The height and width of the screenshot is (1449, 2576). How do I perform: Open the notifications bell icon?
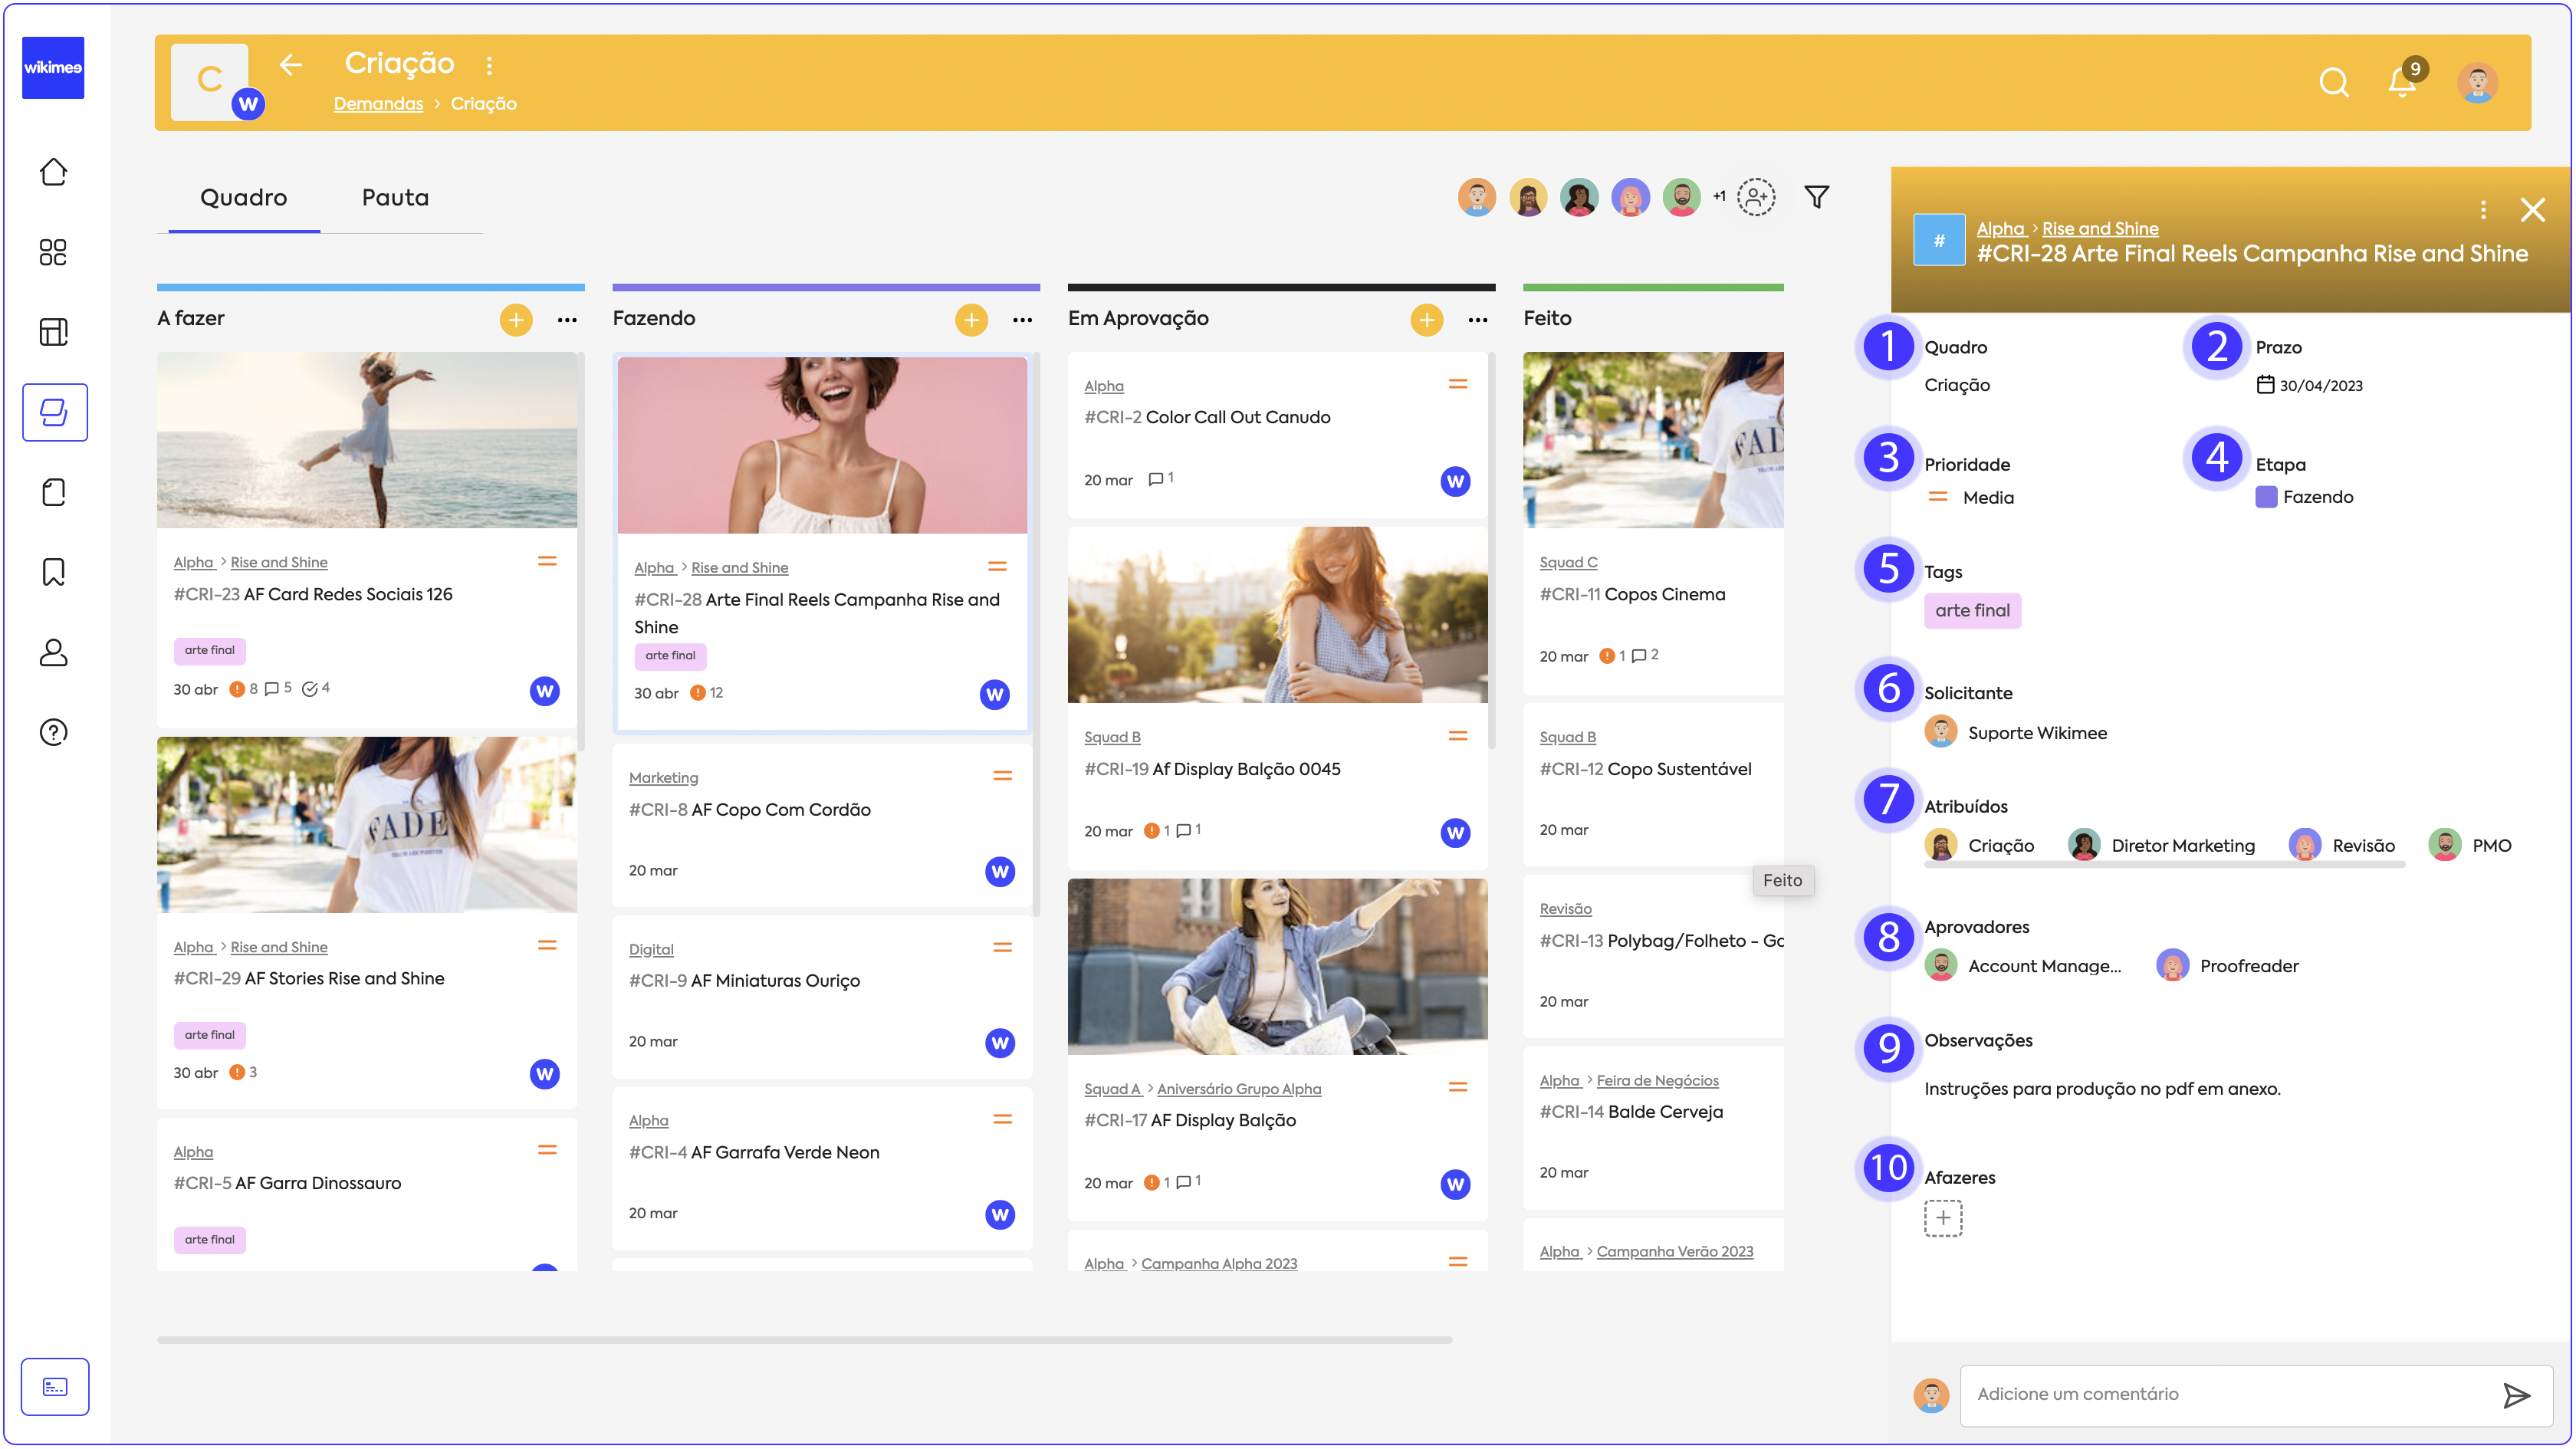tap(2401, 82)
